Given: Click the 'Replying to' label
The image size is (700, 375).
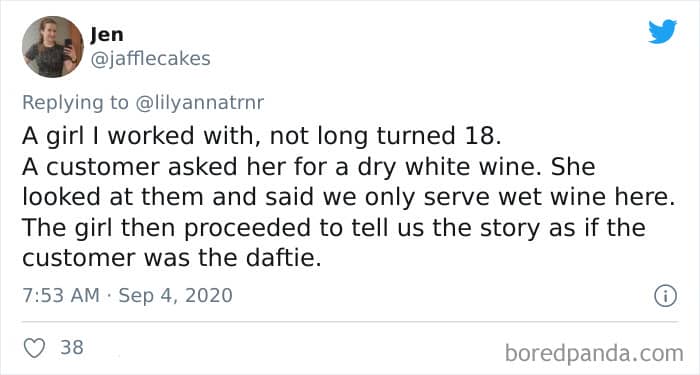Looking at the screenshot, I should [75, 103].
